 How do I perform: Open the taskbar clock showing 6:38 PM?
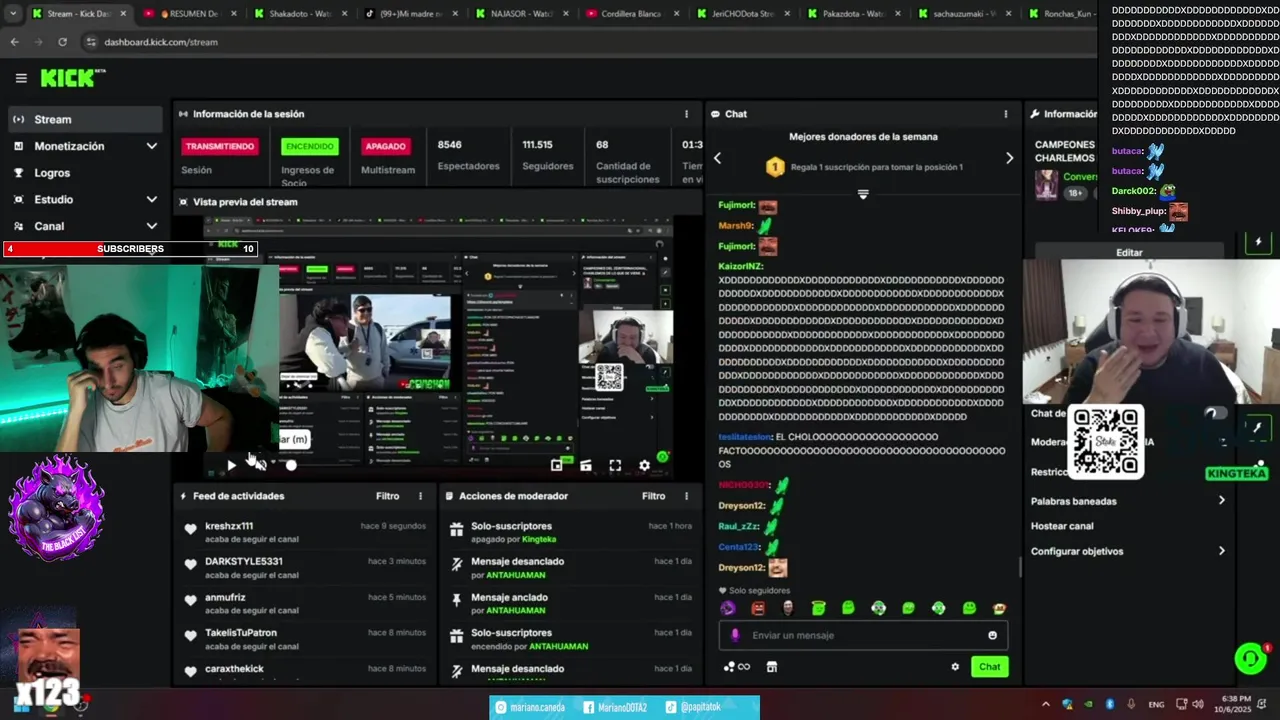(1235, 704)
